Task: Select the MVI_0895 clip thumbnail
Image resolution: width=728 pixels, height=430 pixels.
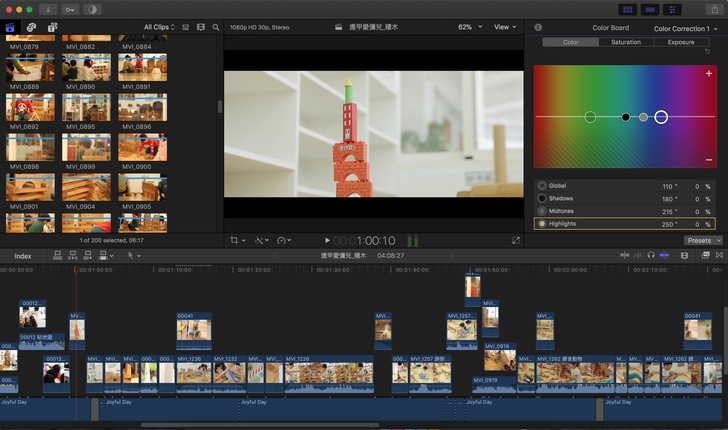Action: tap(86, 106)
